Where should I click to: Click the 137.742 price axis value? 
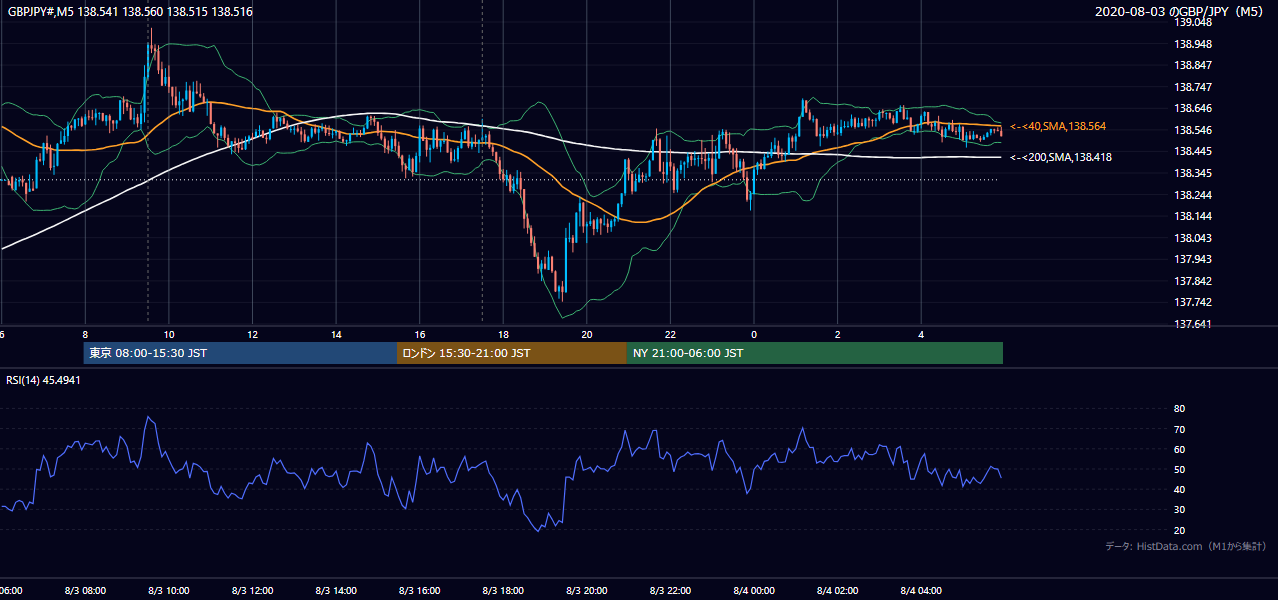tap(1192, 303)
